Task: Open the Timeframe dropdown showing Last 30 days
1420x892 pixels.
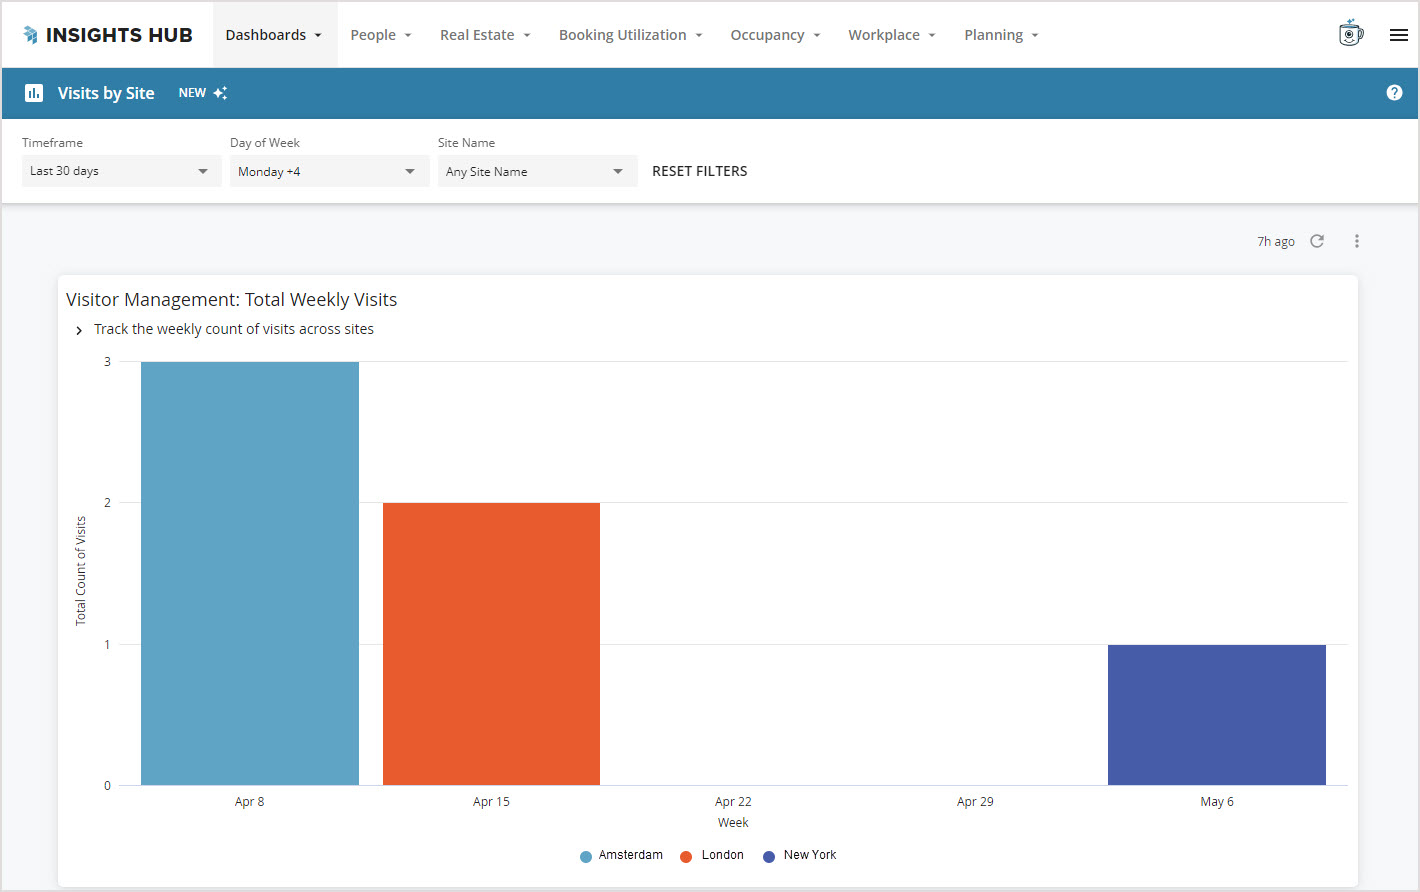Action: [121, 171]
